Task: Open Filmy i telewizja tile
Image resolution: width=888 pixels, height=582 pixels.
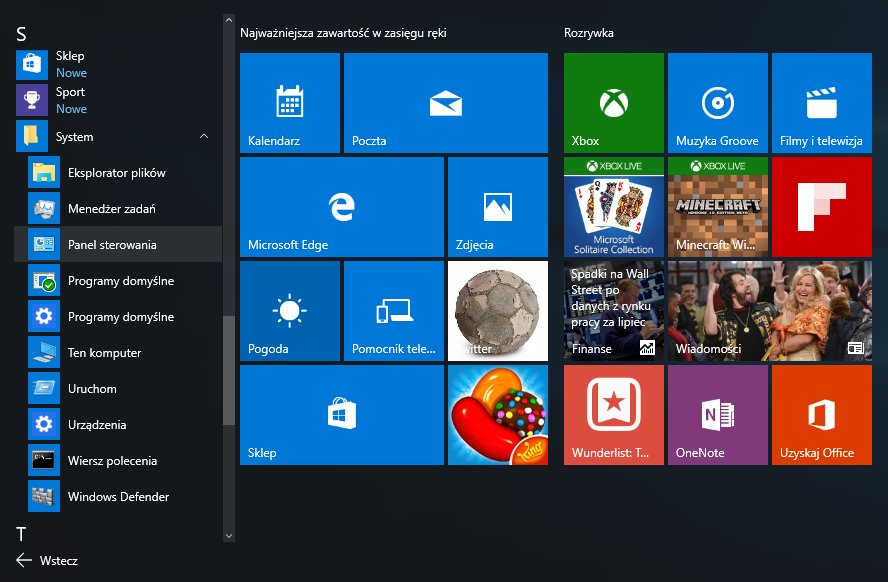Action: coord(821,103)
